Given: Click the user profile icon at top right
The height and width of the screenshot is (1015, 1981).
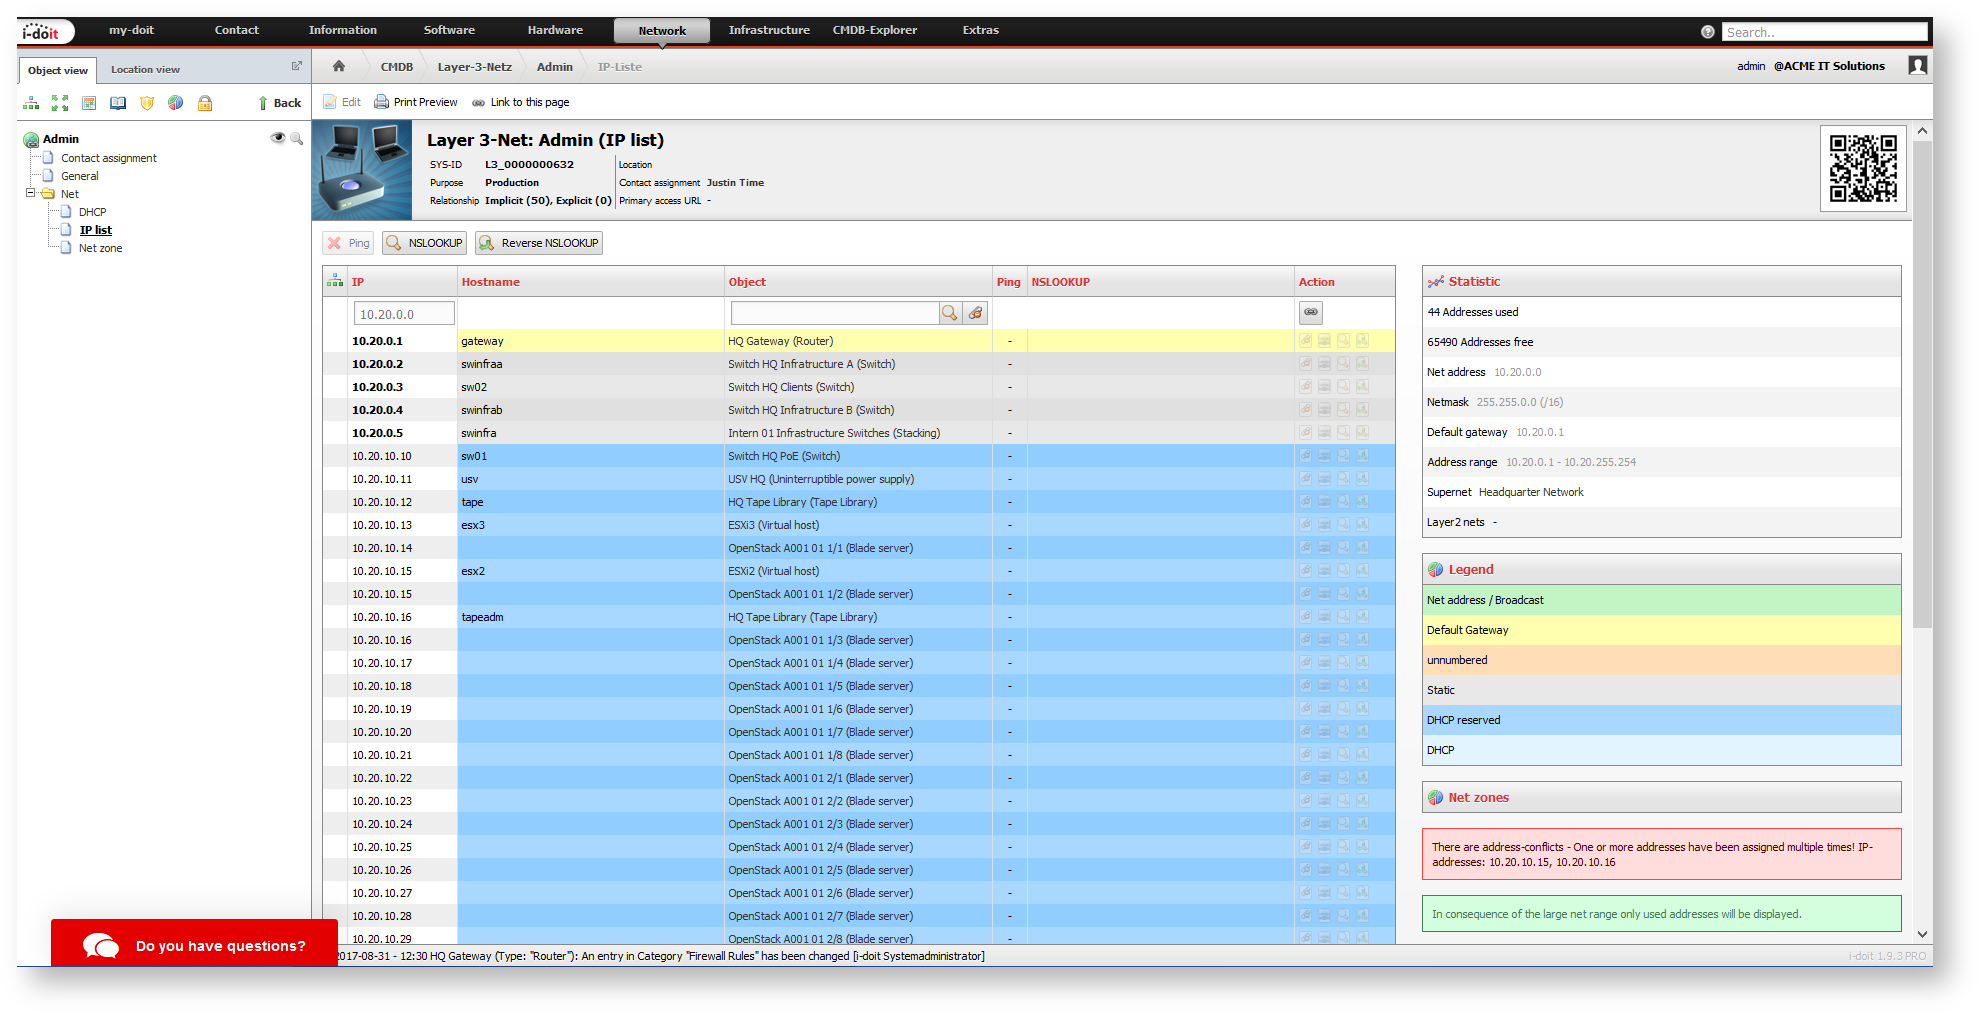Looking at the screenshot, I should click(1918, 66).
